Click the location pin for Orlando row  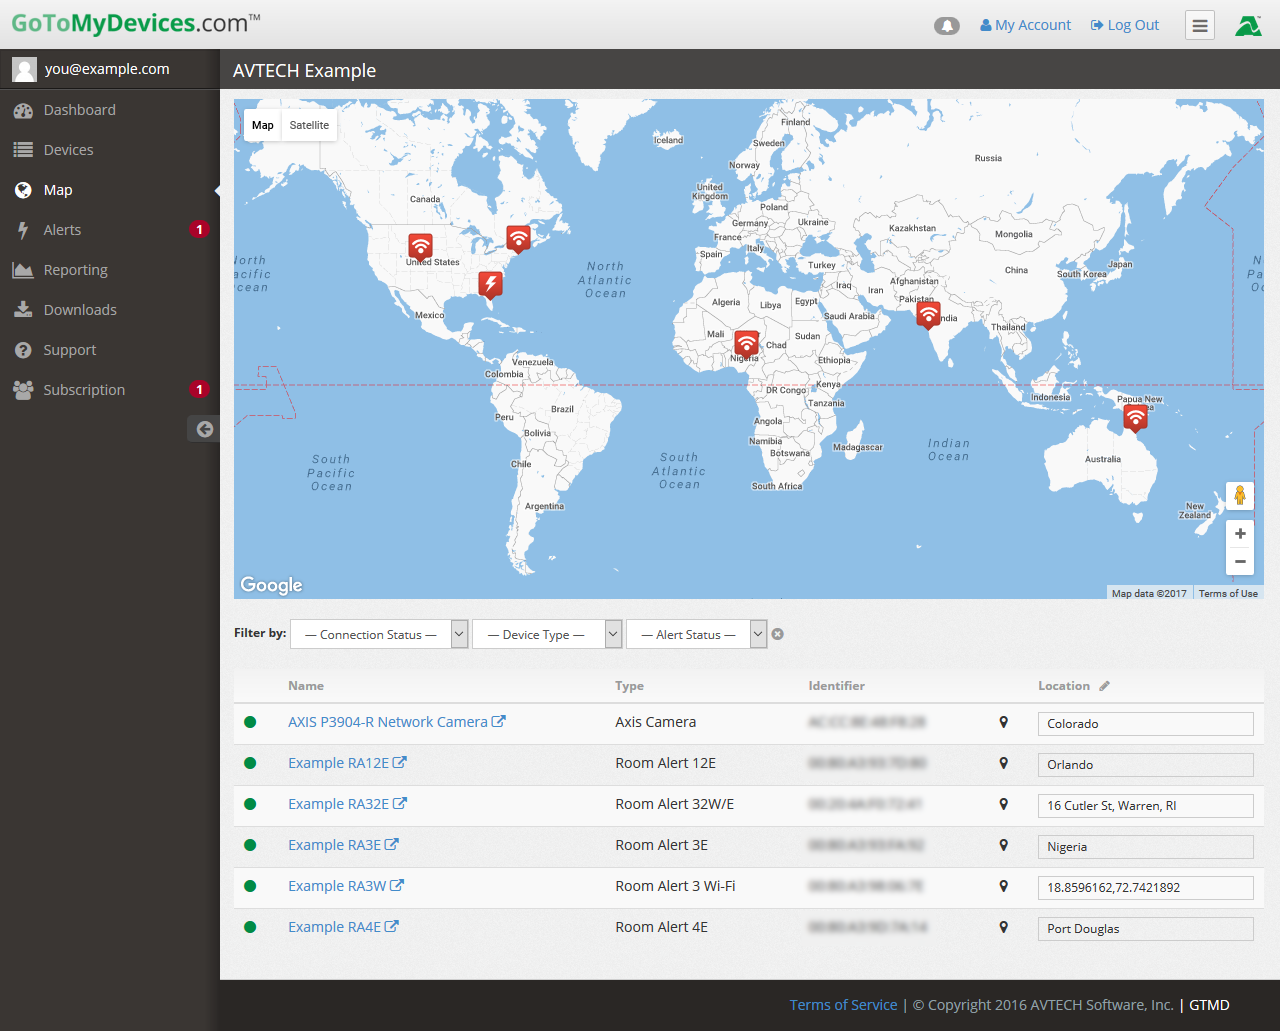1004,763
